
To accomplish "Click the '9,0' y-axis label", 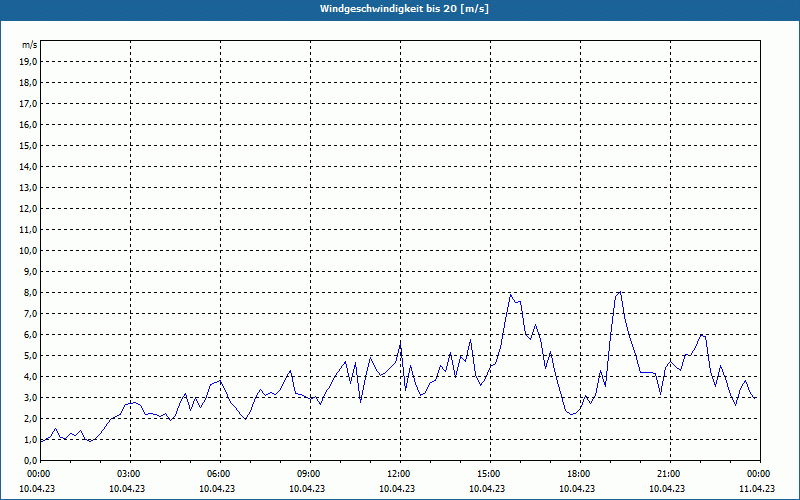I will pos(31,271).
